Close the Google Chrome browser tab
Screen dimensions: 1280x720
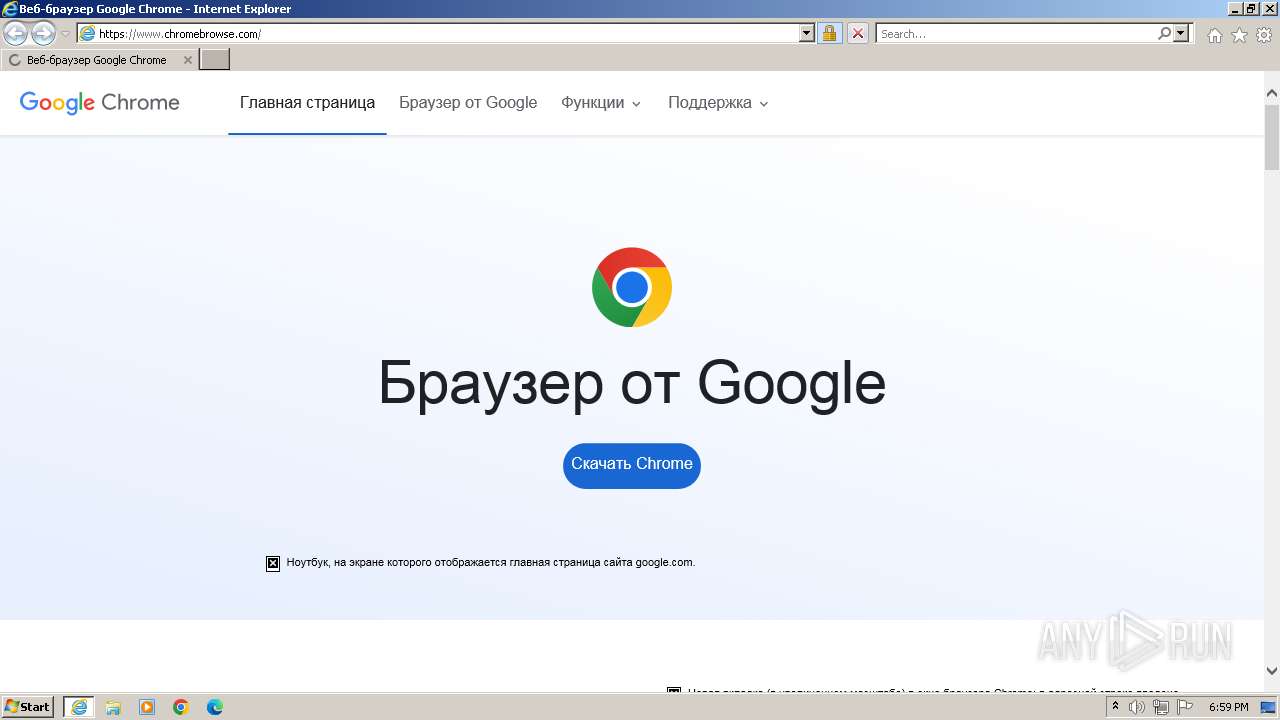pos(187,60)
